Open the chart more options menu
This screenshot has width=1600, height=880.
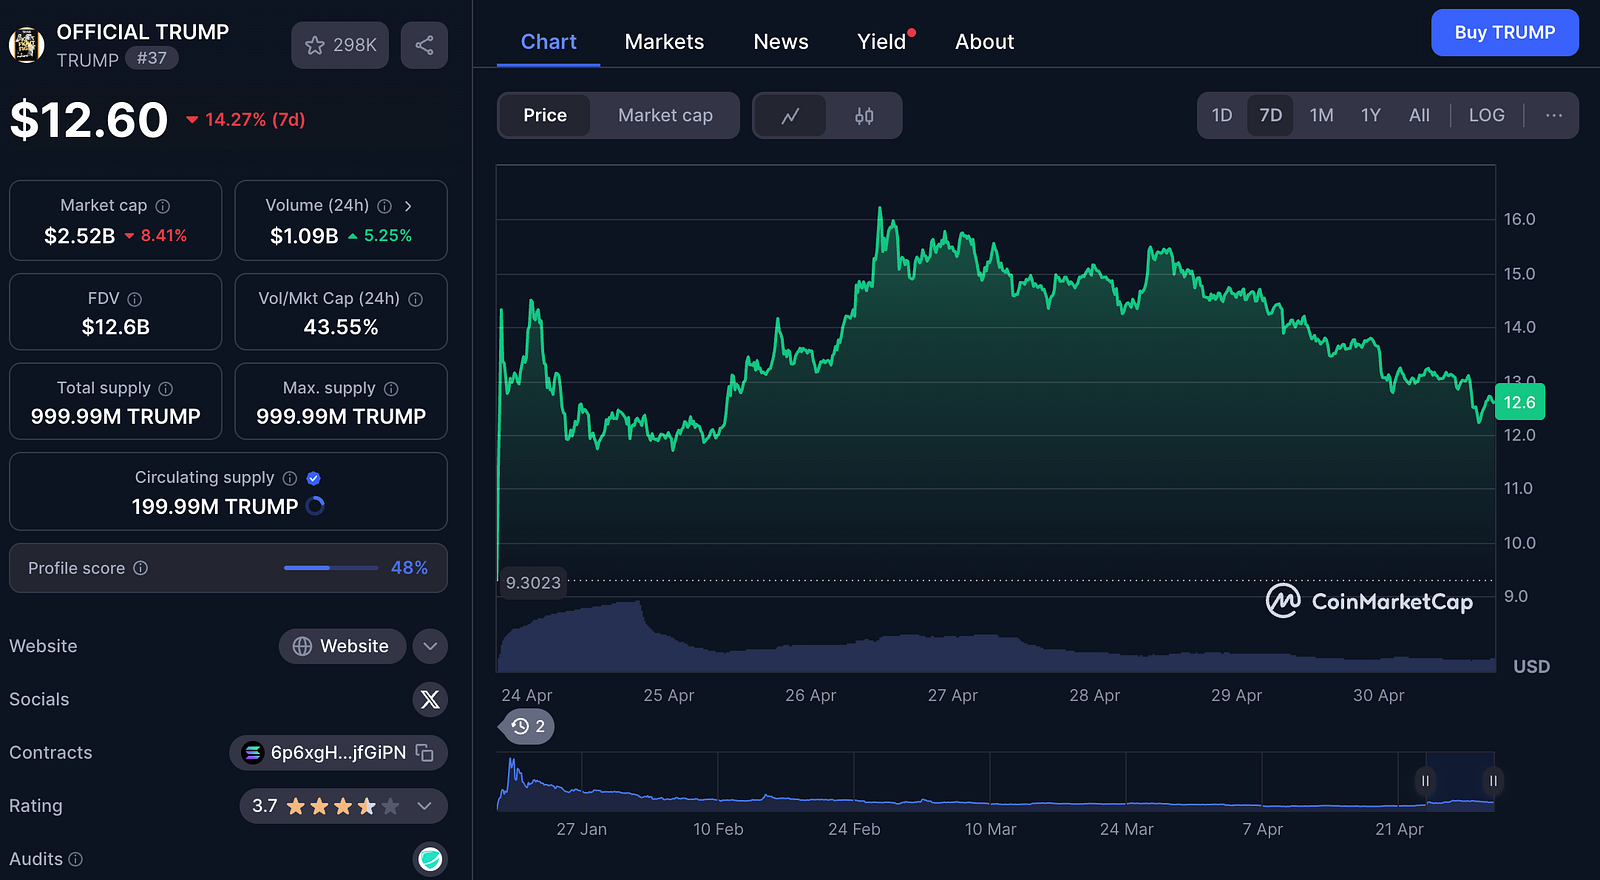[1553, 116]
